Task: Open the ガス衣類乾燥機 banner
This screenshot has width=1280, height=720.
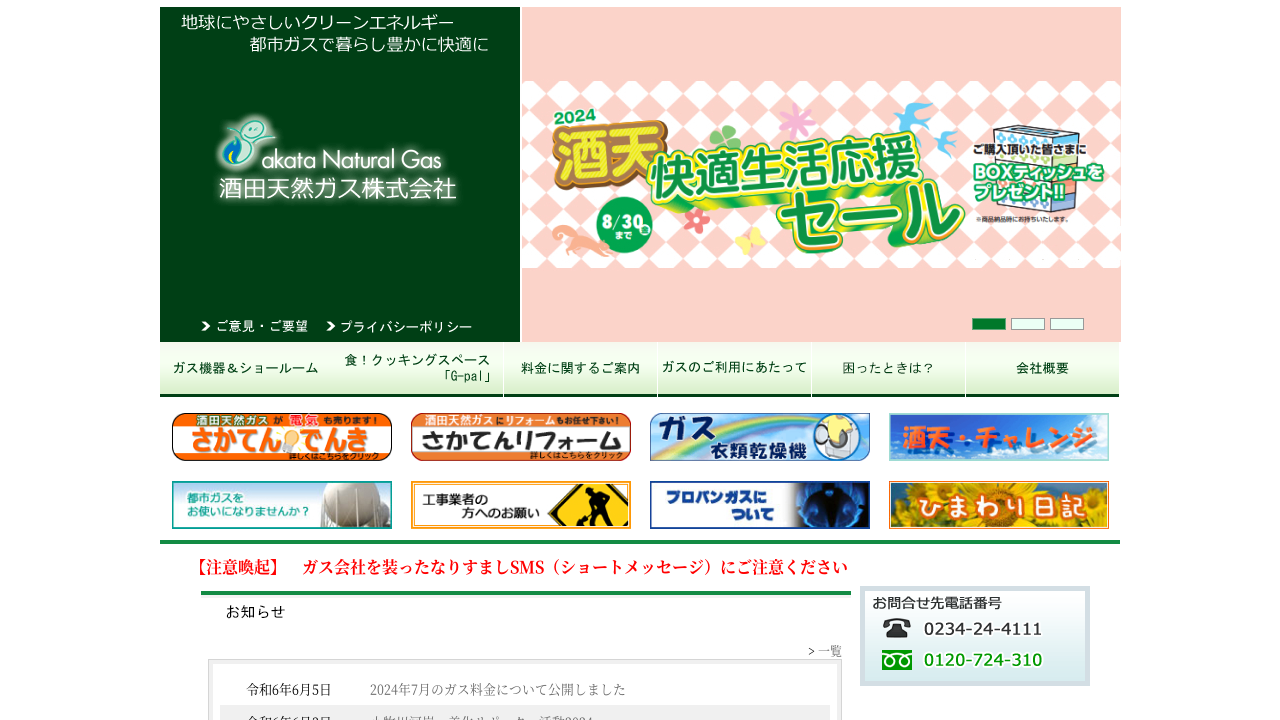Action: pos(760,437)
